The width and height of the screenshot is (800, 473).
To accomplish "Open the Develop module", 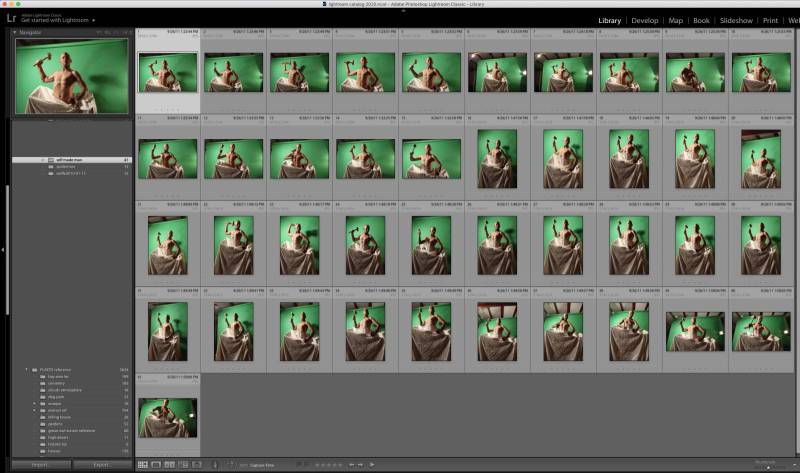I will [644, 20].
